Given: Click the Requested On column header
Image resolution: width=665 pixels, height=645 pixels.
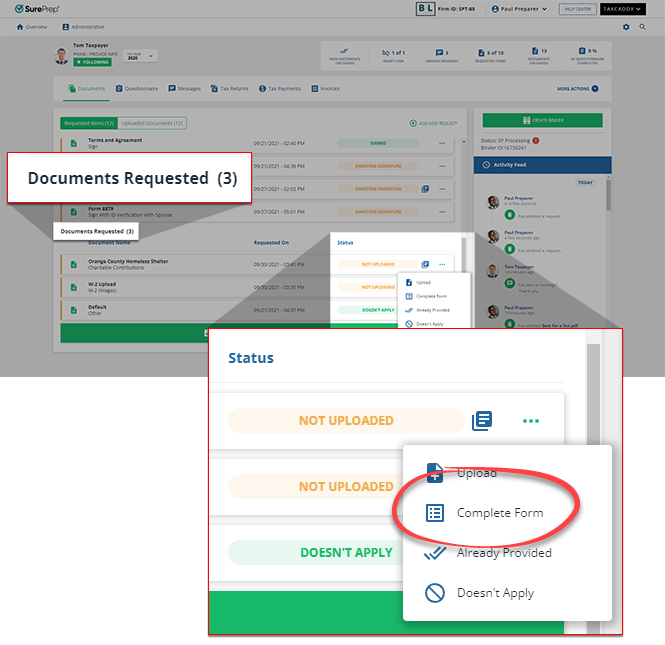Looking at the screenshot, I should pos(271,243).
